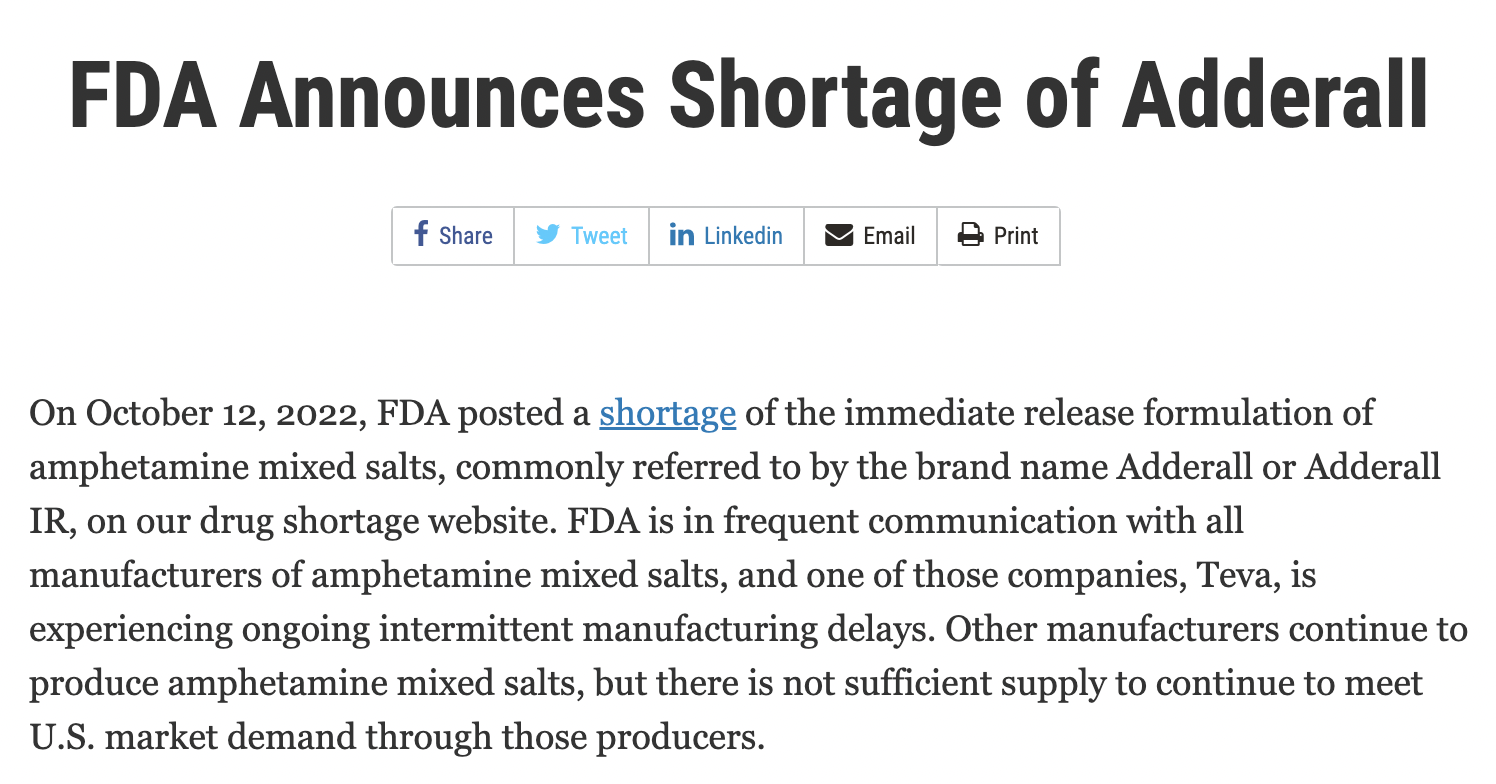Image resolution: width=1496 pixels, height=784 pixels.
Task: Click the Twitter bird icon
Action: click(x=547, y=235)
